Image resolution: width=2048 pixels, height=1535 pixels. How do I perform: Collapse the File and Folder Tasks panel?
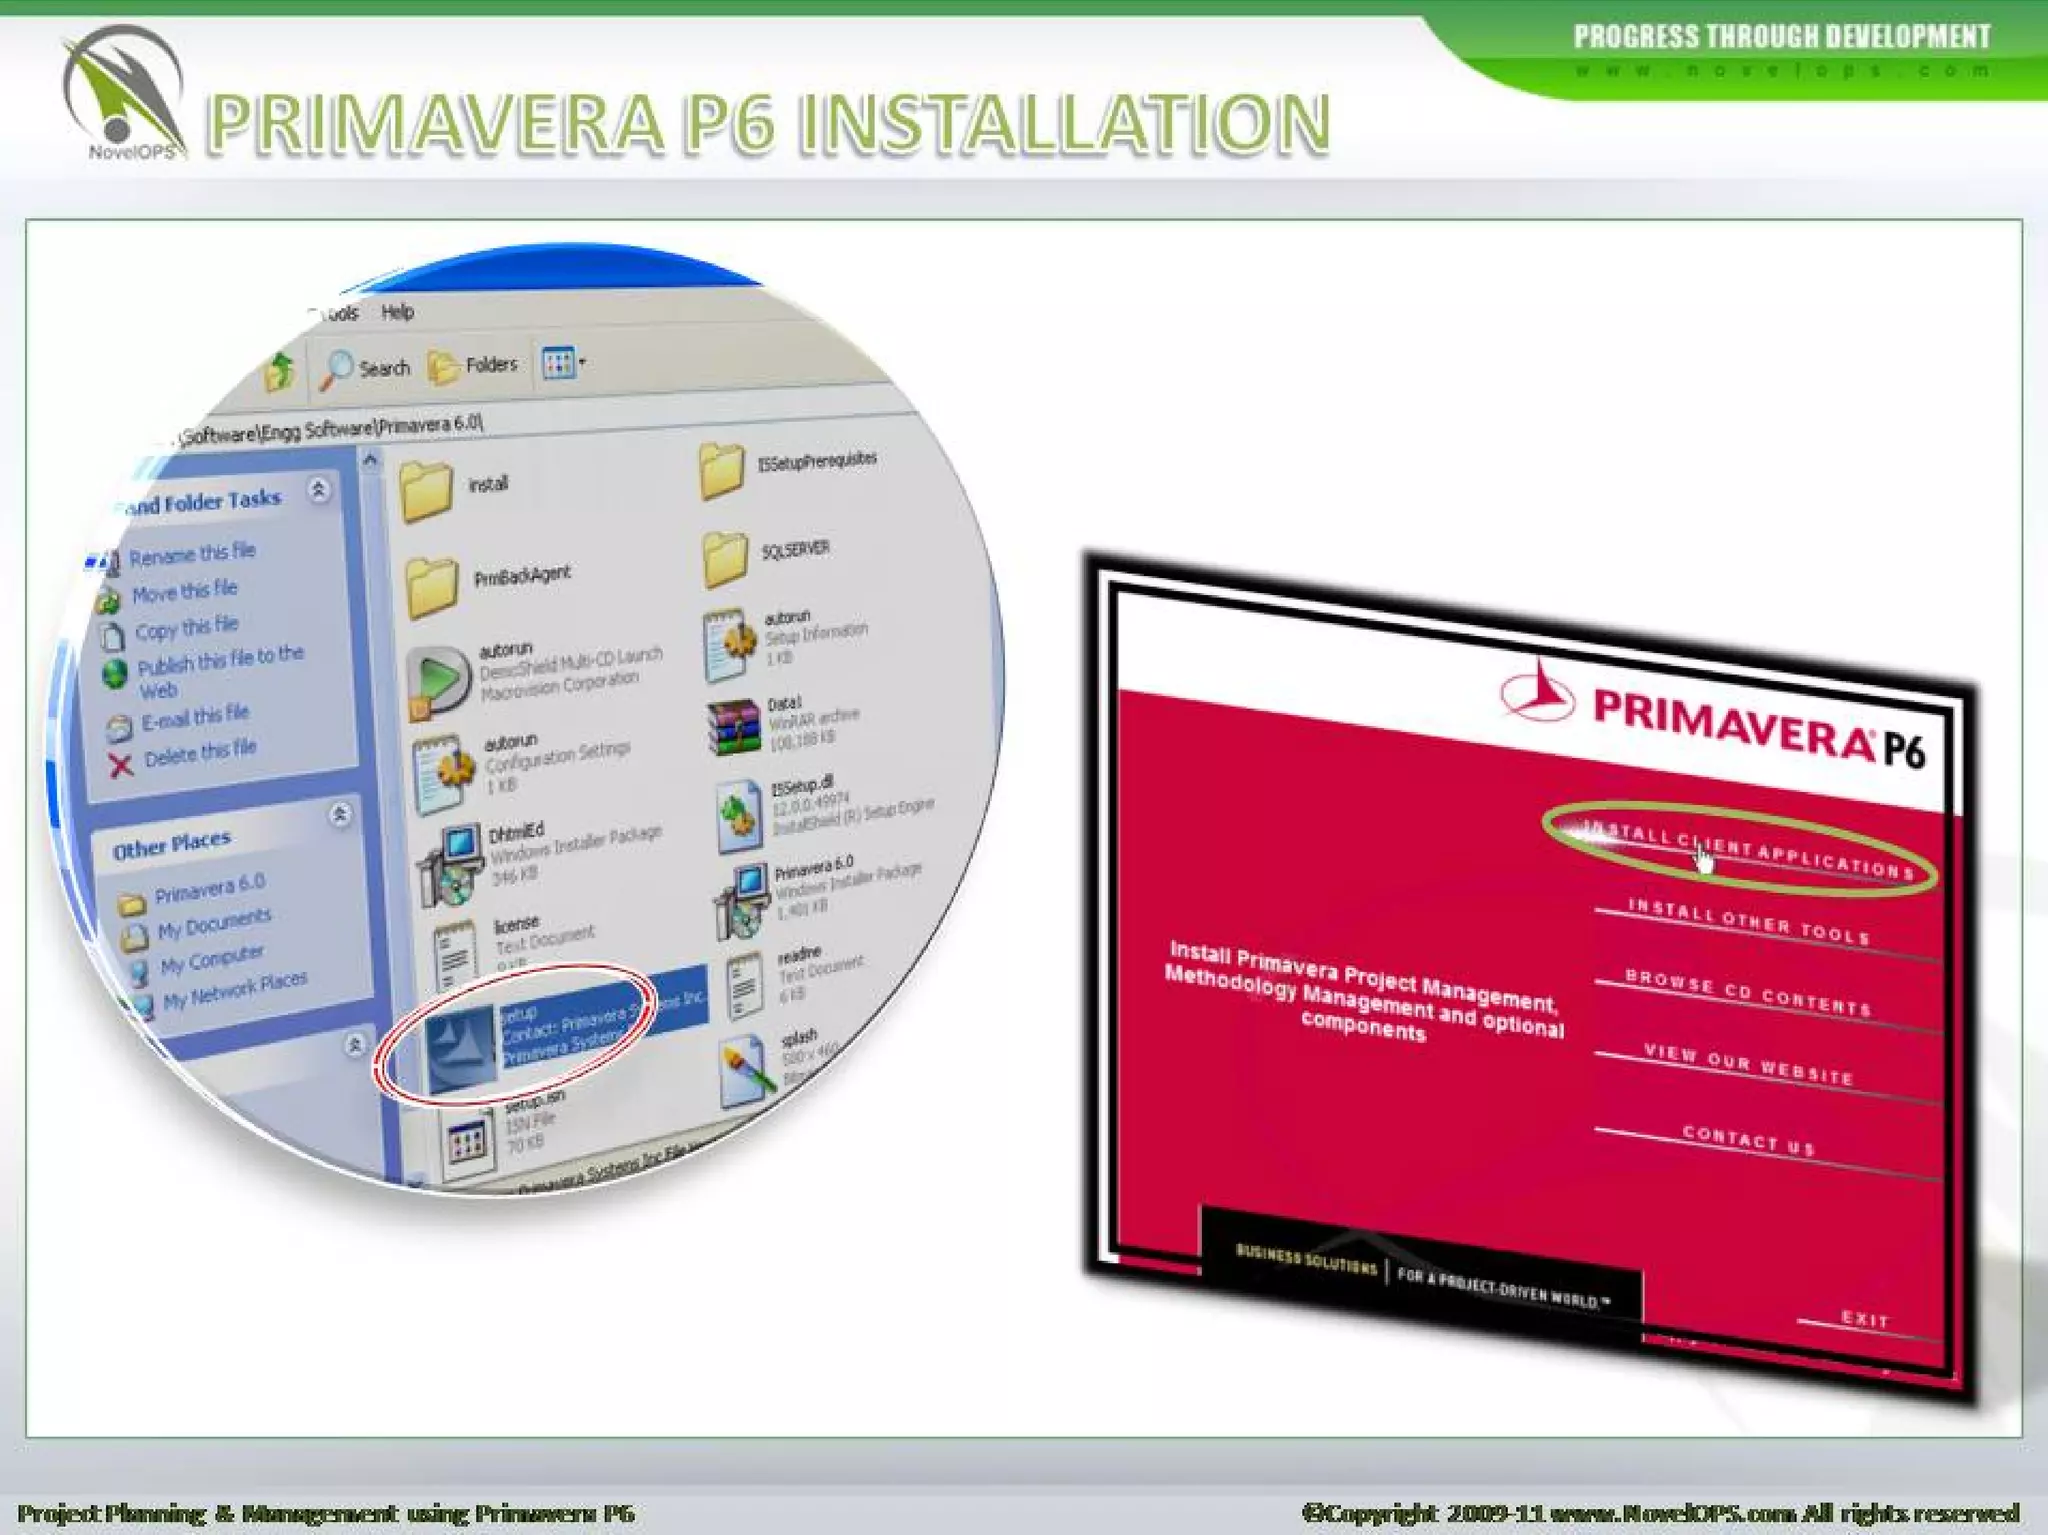tap(319, 489)
